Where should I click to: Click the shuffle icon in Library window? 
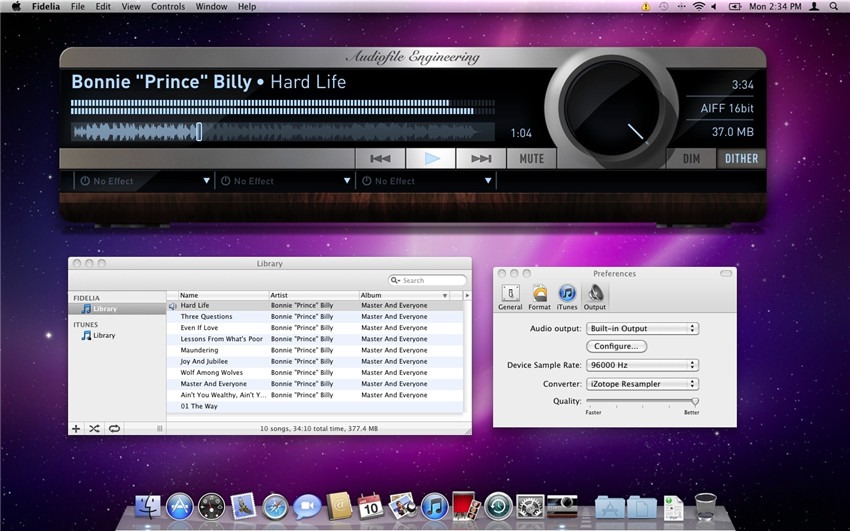point(94,428)
